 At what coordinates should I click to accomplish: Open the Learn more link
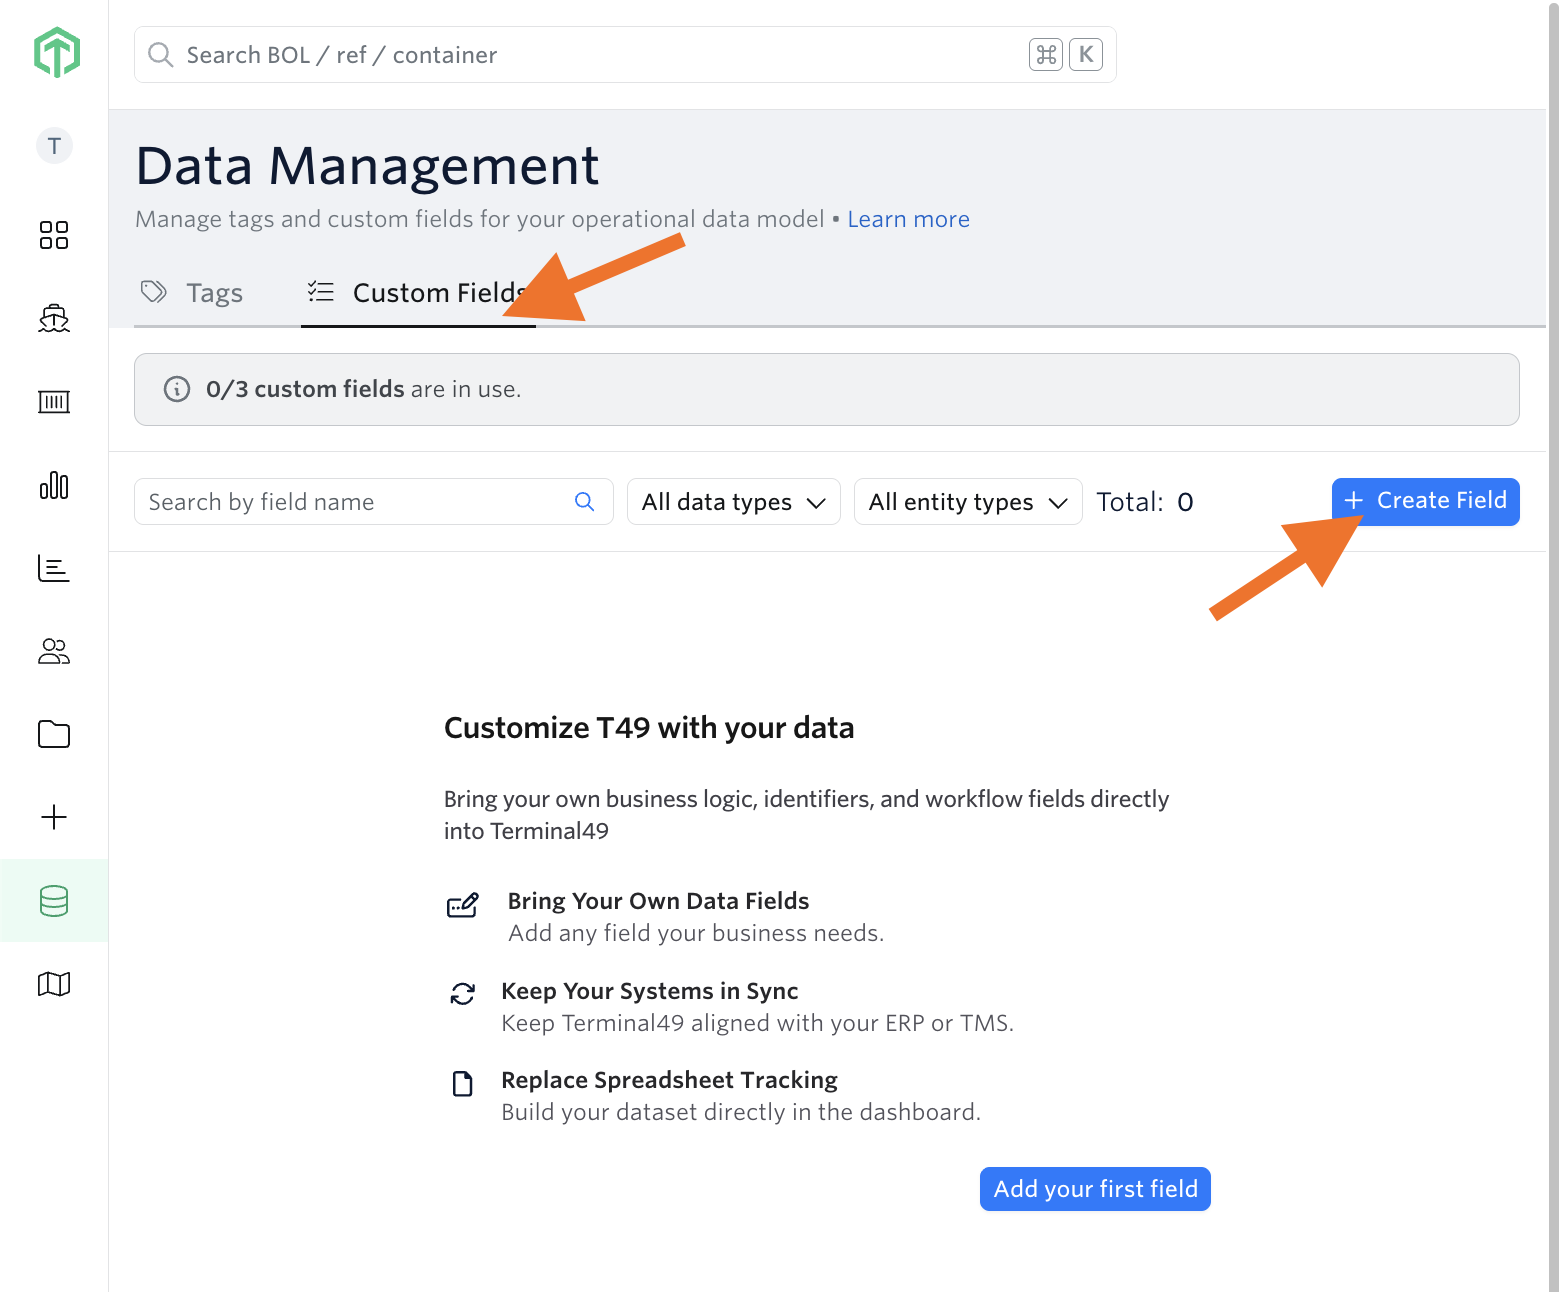tap(908, 219)
